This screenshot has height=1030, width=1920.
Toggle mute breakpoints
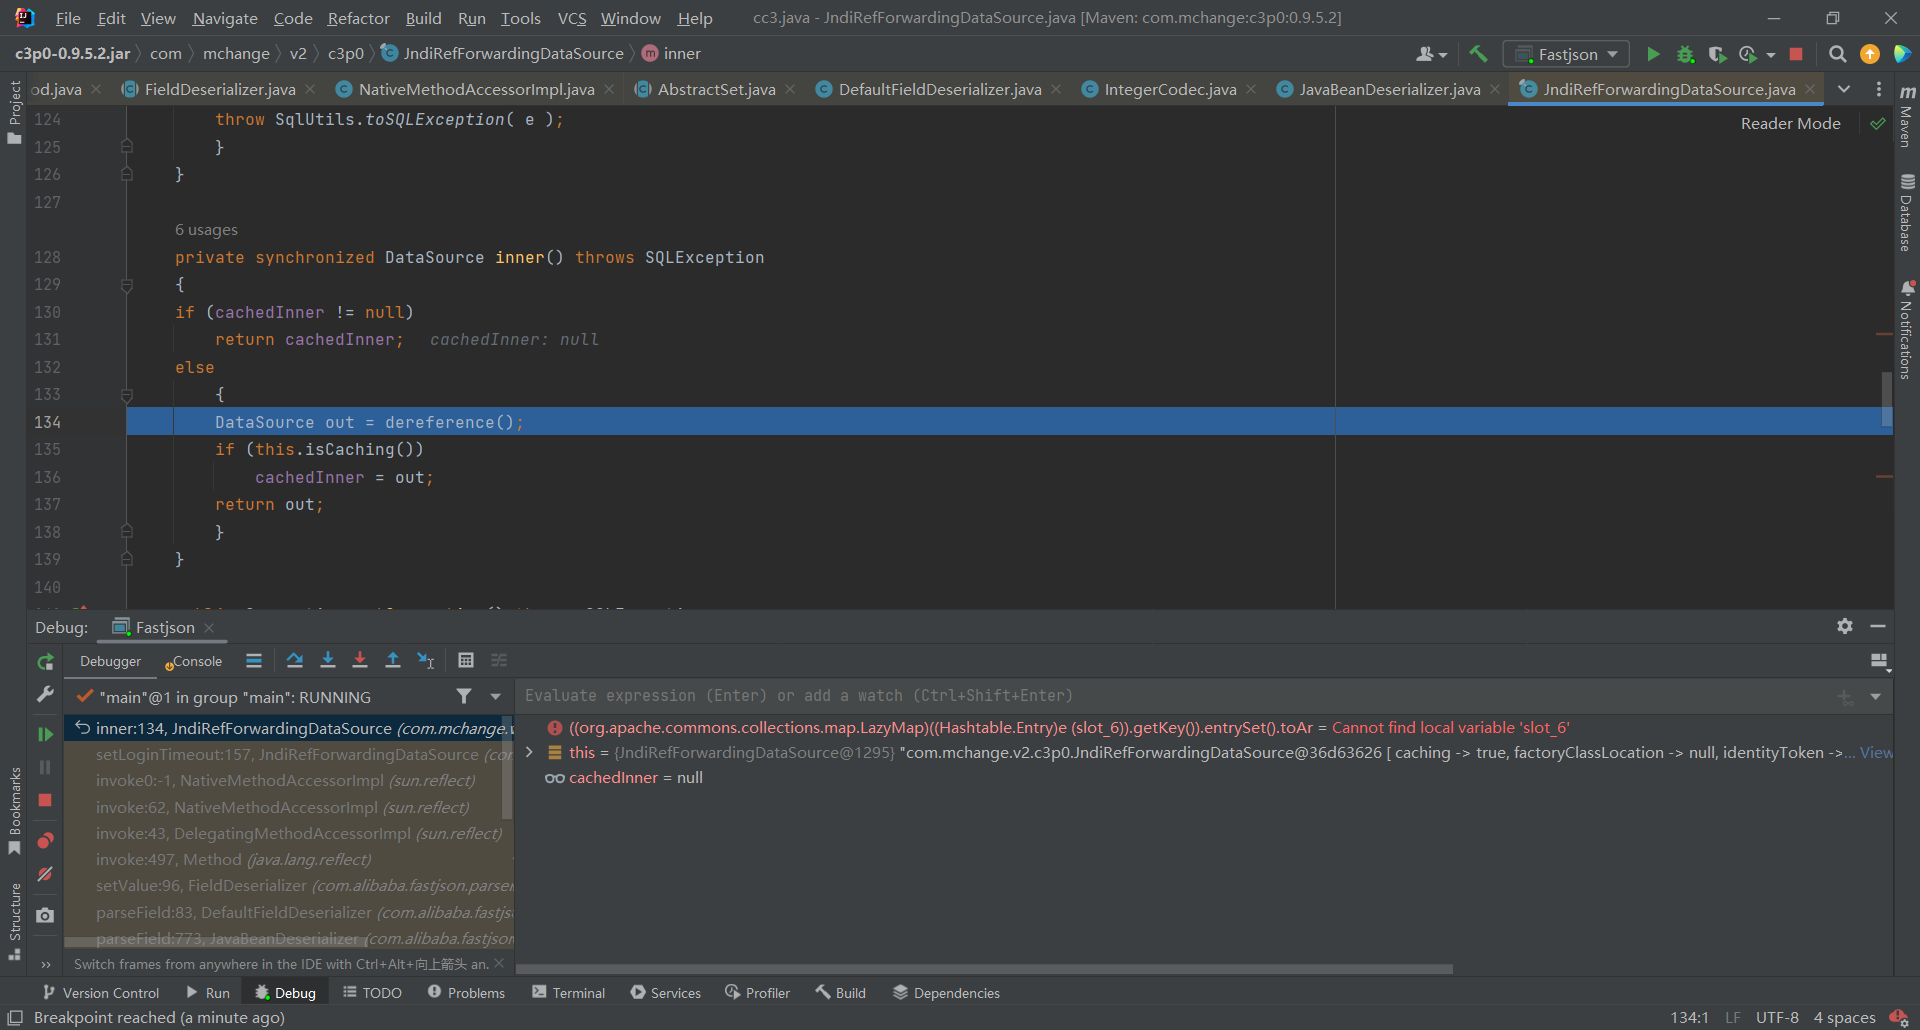45,873
